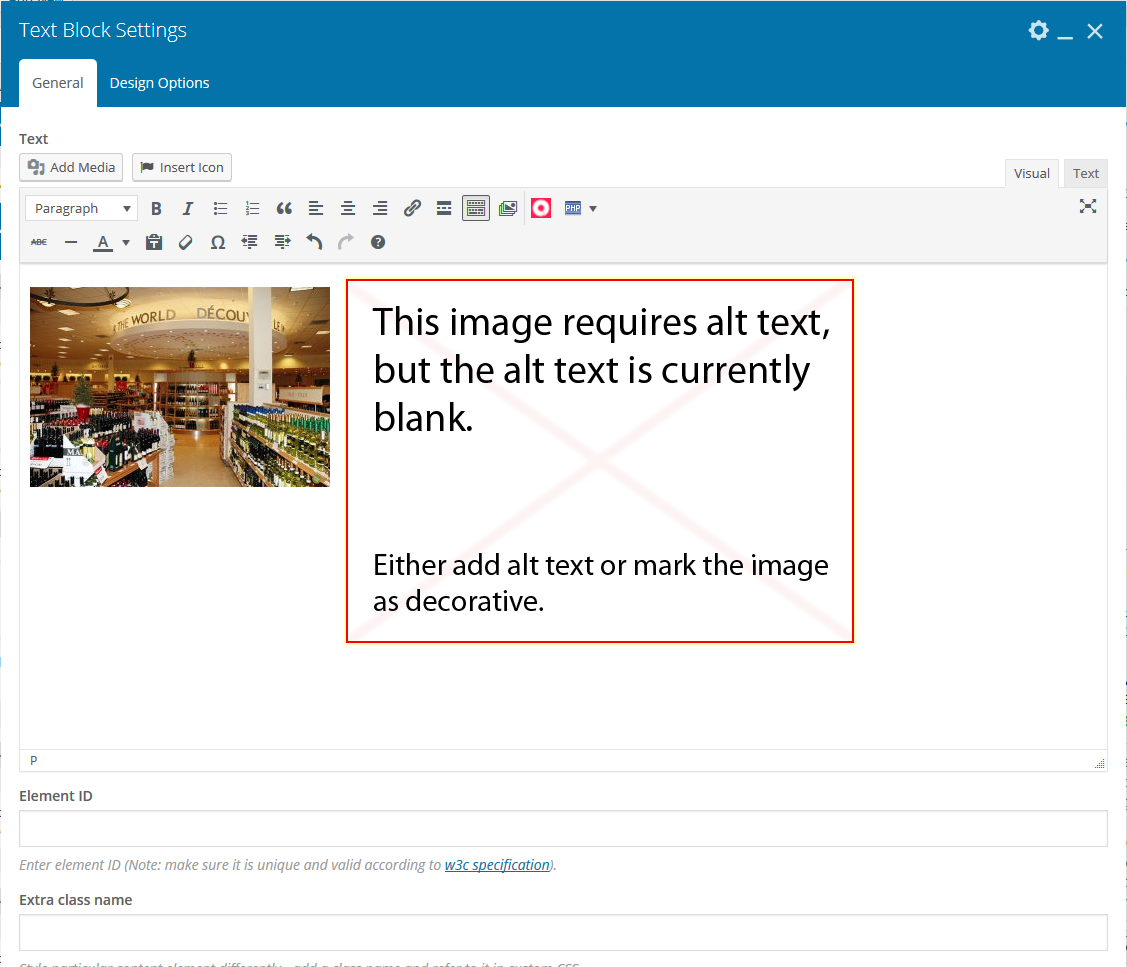Click the insert/edit link icon

pos(412,209)
